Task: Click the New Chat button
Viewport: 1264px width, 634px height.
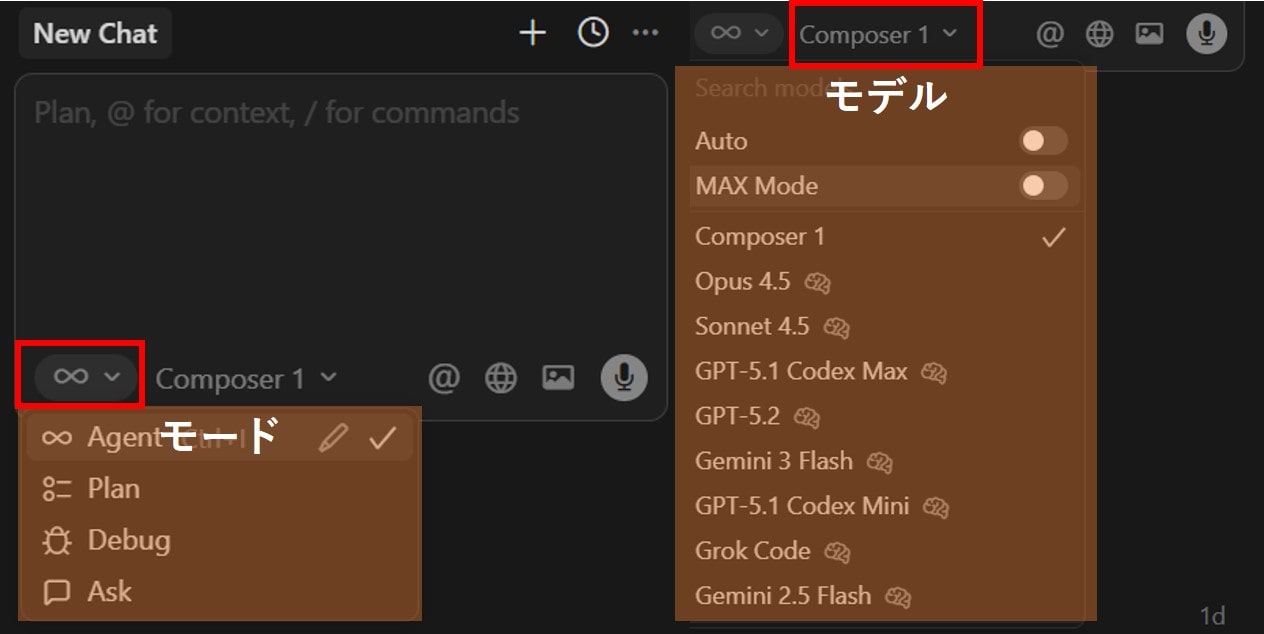Action: coord(95,33)
